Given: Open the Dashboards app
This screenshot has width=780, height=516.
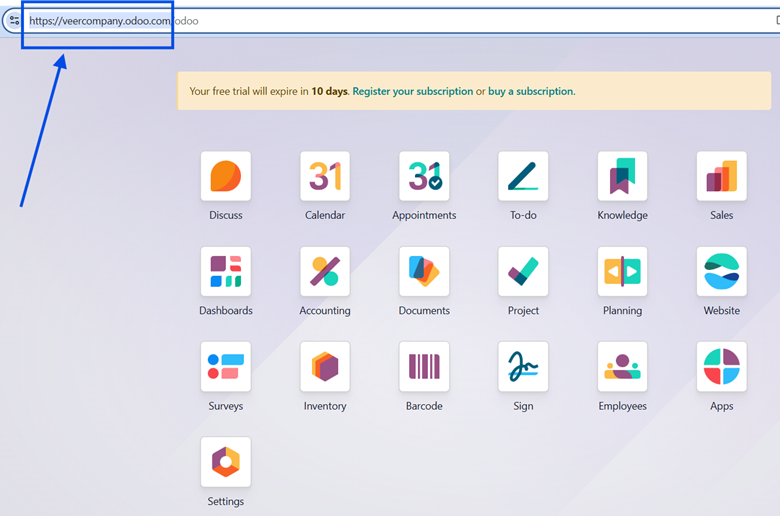Looking at the screenshot, I should pyautogui.click(x=225, y=272).
